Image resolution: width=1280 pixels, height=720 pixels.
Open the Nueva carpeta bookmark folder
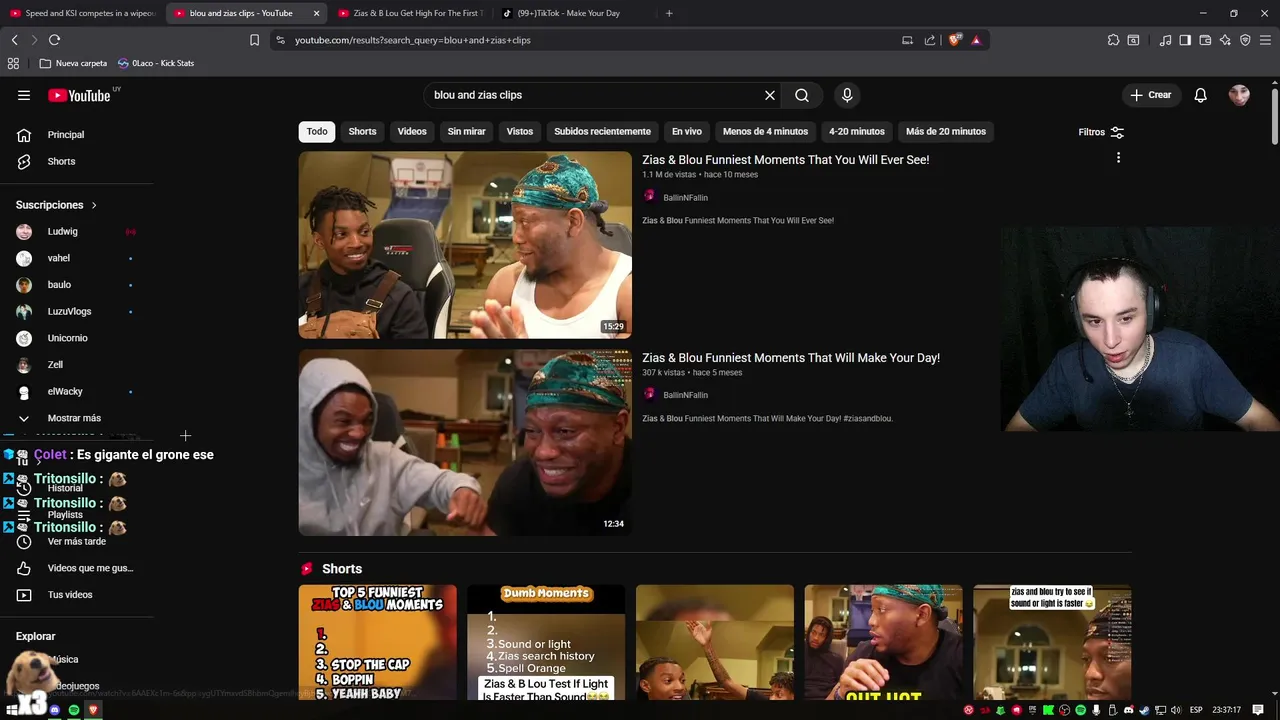pos(73,63)
